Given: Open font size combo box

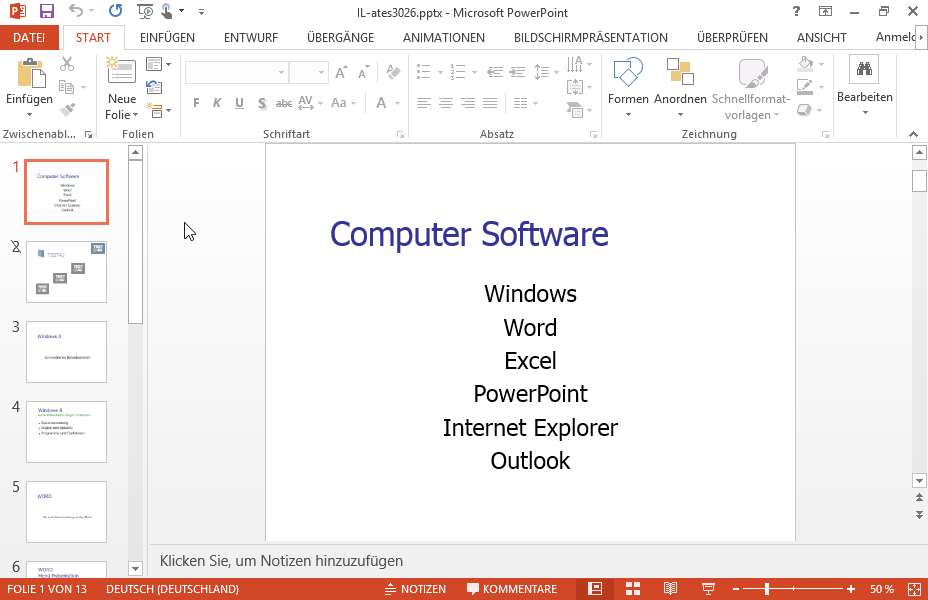Looking at the screenshot, I should coord(308,72).
